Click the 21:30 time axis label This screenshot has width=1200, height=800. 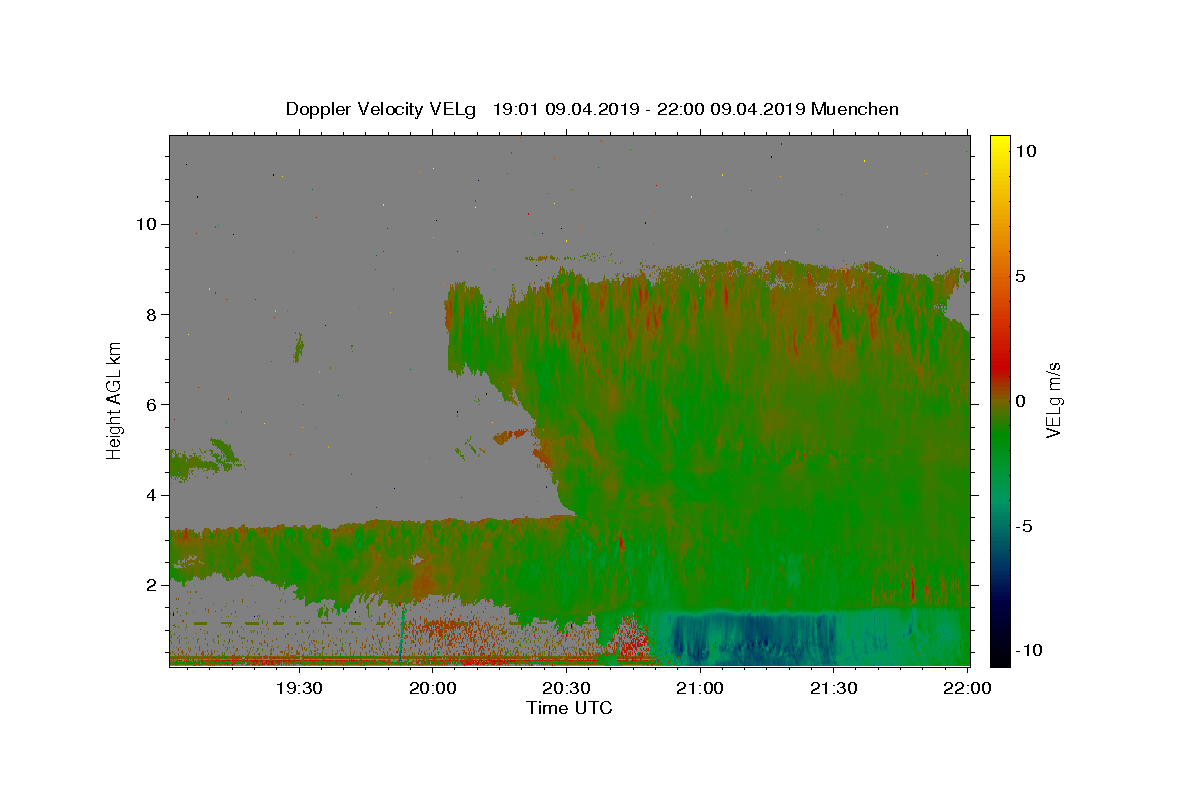(833, 688)
